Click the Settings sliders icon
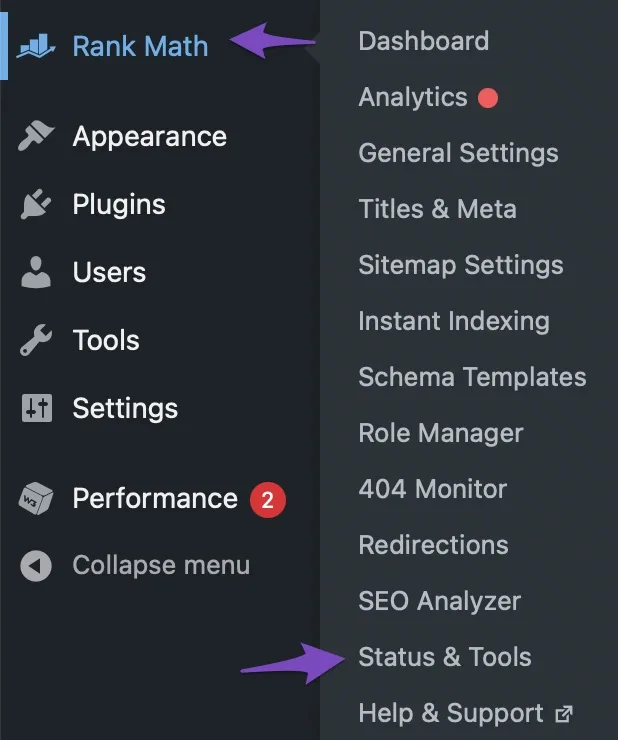Image resolution: width=618 pixels, height=740 pixels. coord(36,408)
